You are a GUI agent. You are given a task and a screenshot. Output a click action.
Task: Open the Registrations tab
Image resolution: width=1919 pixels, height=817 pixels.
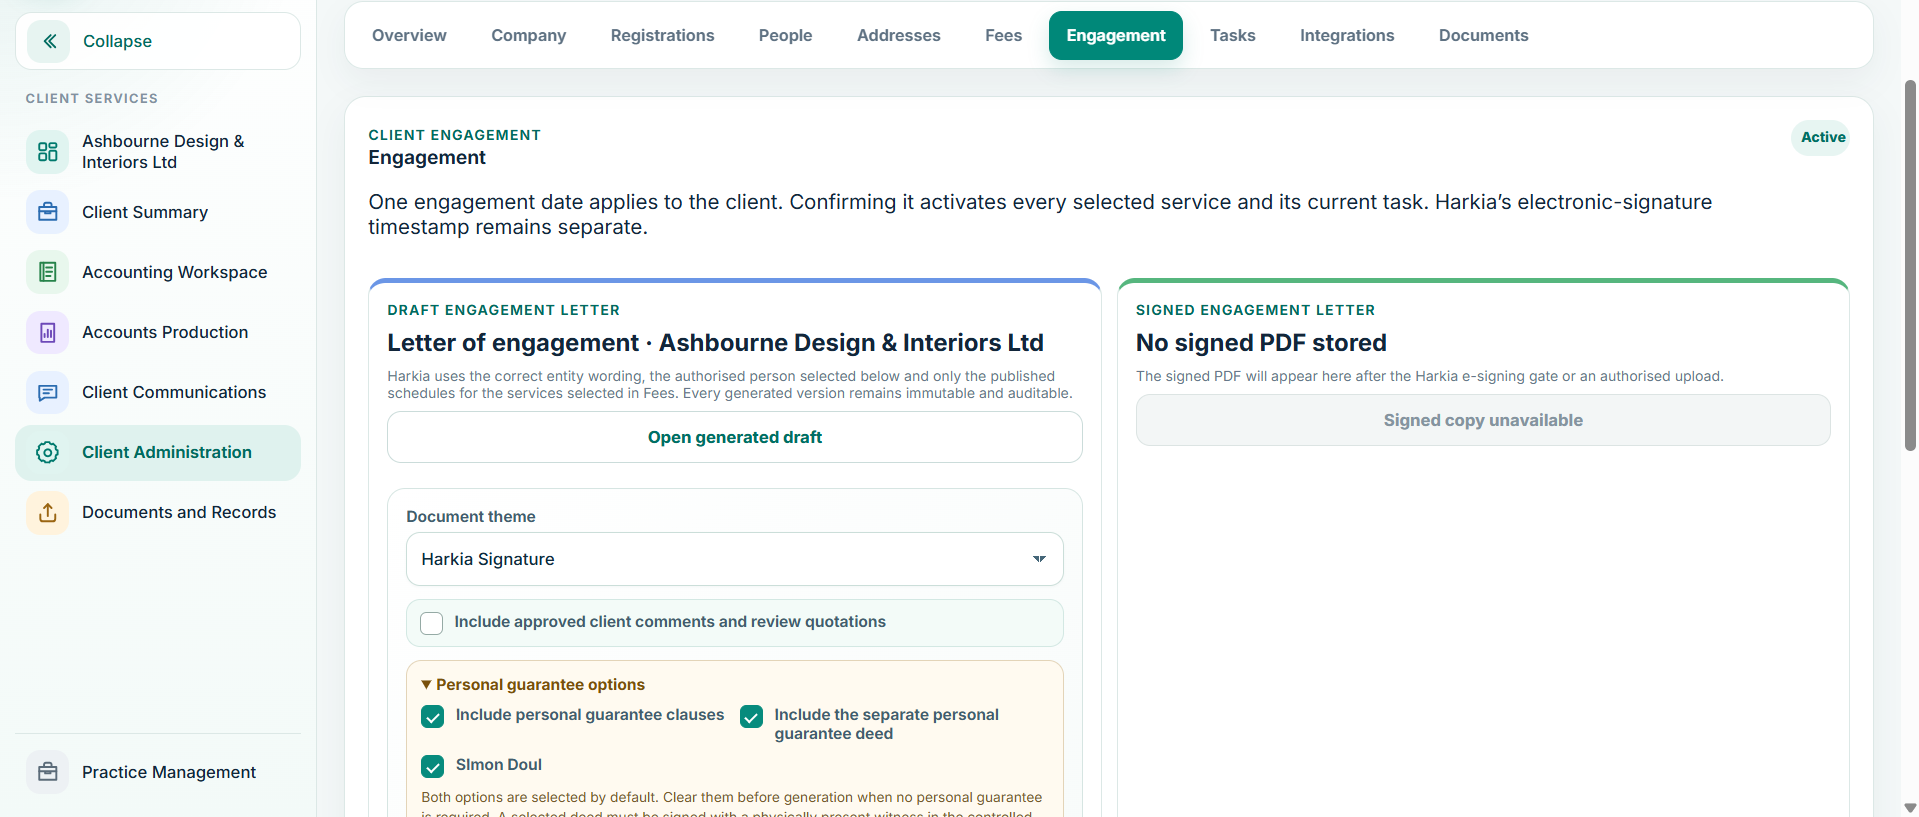662,35
